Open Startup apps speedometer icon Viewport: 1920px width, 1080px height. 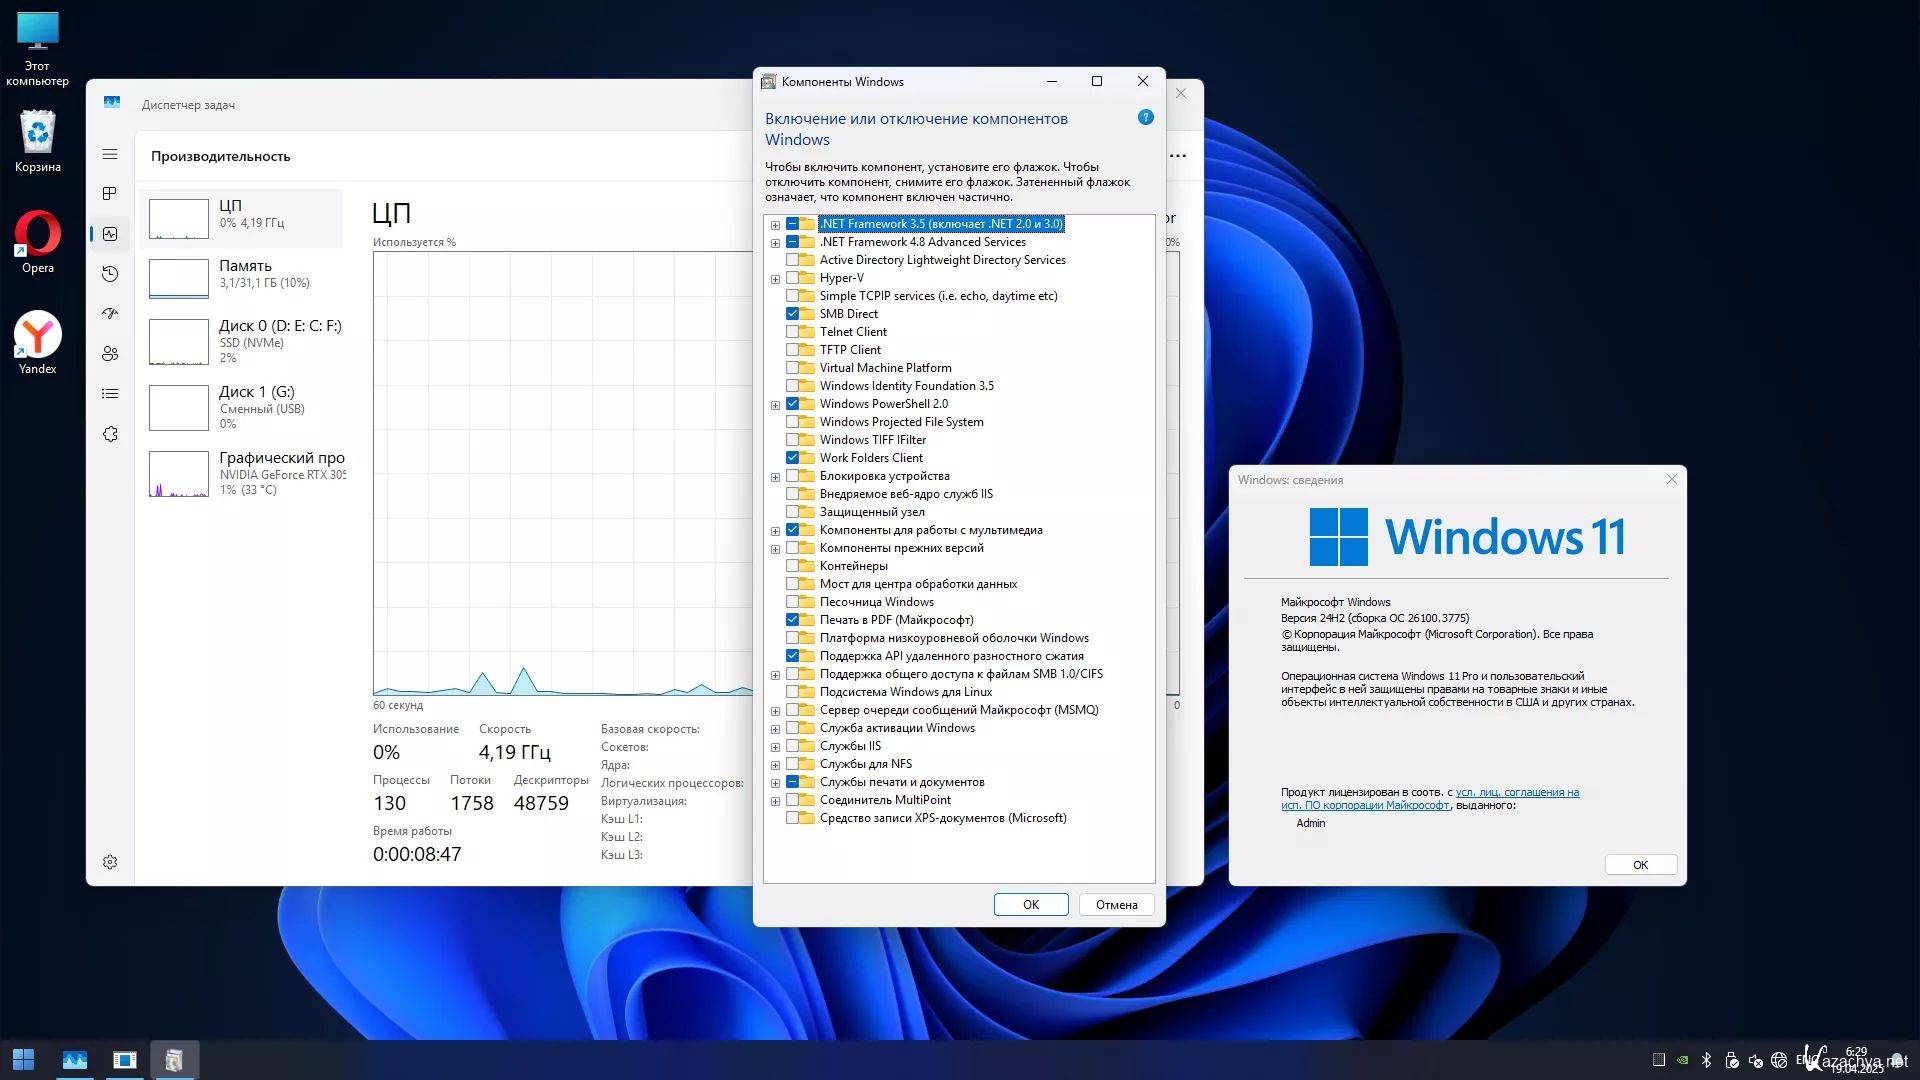[x=110, y=314]
